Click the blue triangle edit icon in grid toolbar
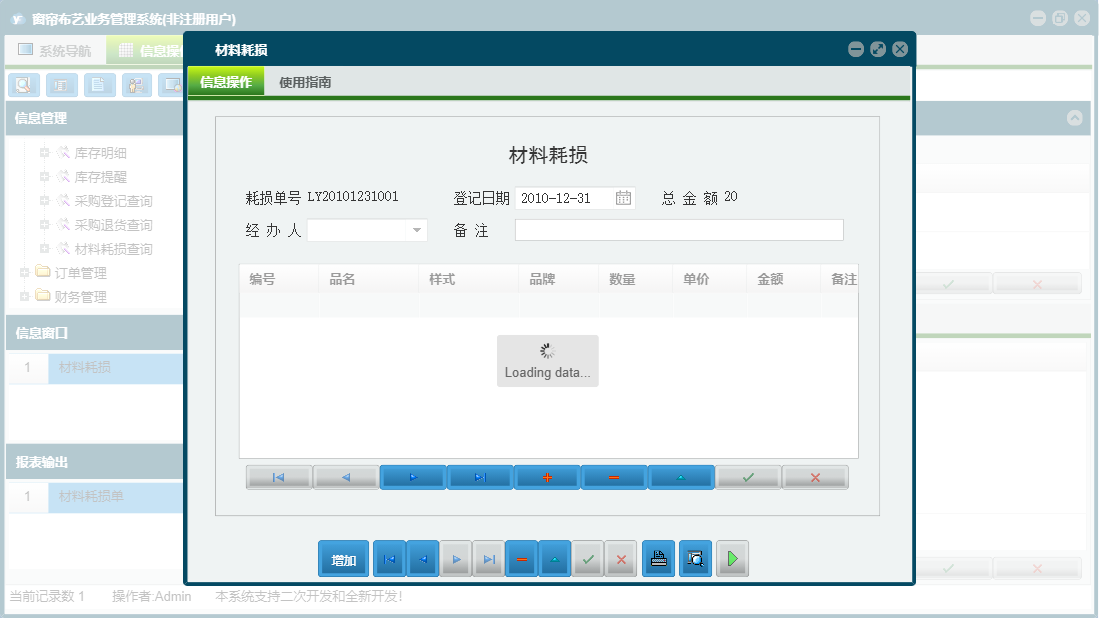This screenshot has width=1099, height=618. pyautogui.click(x=680, y=477)
